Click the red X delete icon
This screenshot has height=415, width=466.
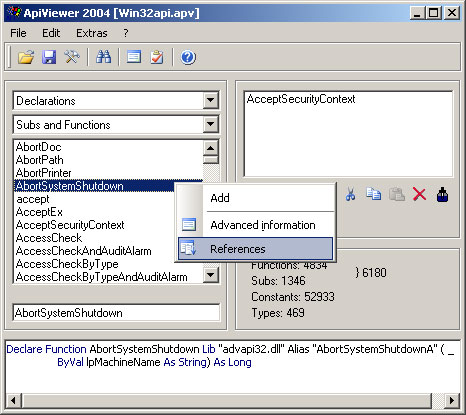click(419, 194)
